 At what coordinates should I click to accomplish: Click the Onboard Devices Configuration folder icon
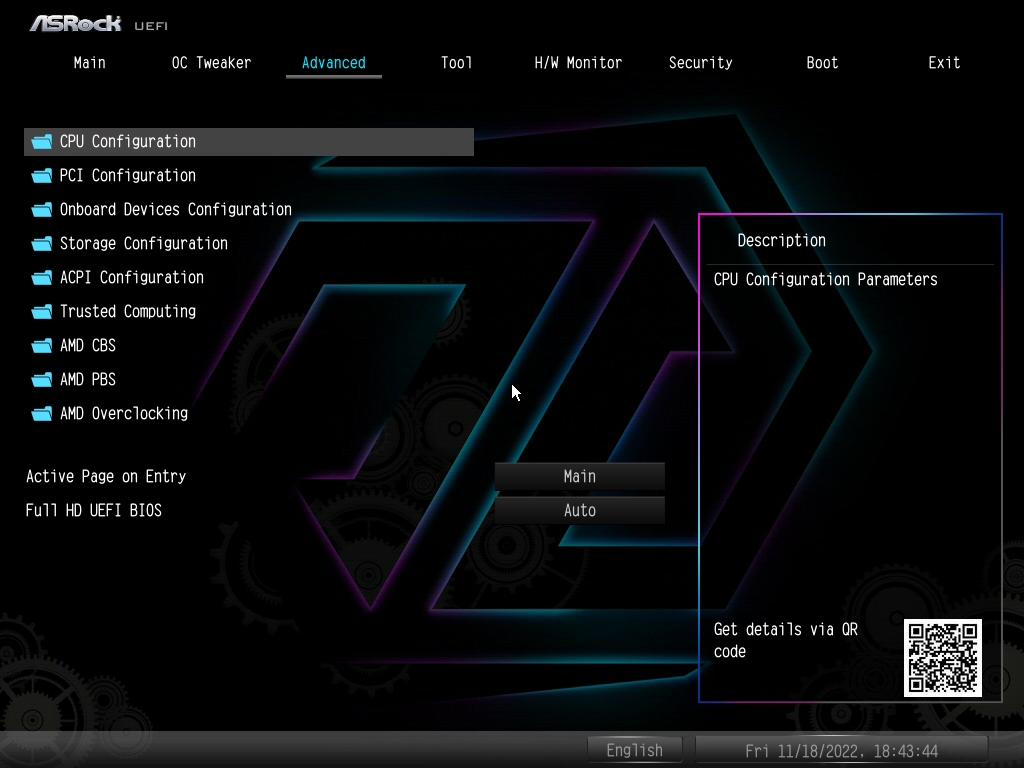point(42,210)
